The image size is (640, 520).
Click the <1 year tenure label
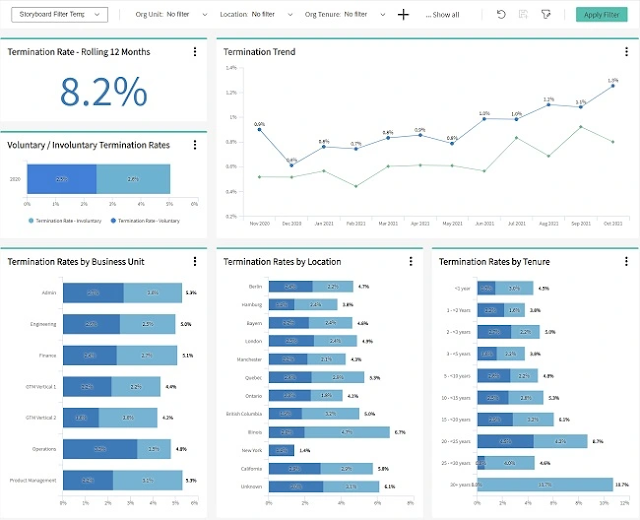(462, 289)
